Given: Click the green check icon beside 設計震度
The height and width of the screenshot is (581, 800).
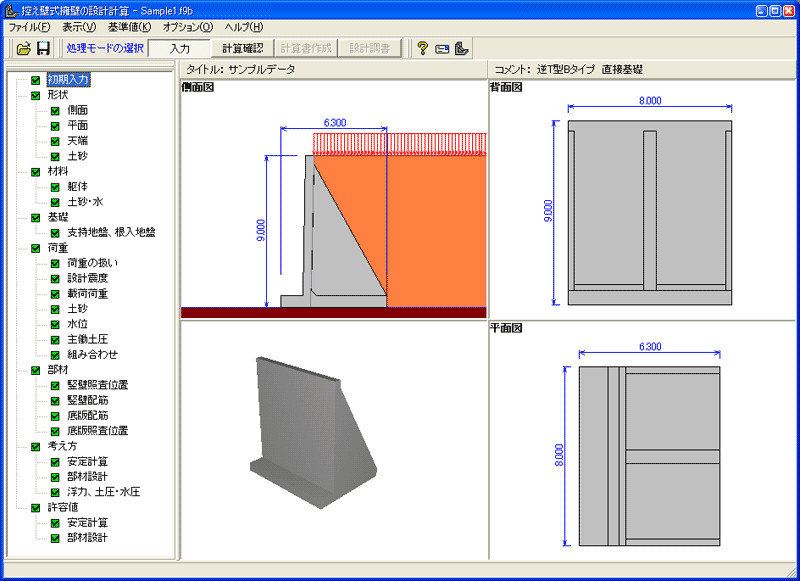Looking at the screenshot, I should coord(56,278).
